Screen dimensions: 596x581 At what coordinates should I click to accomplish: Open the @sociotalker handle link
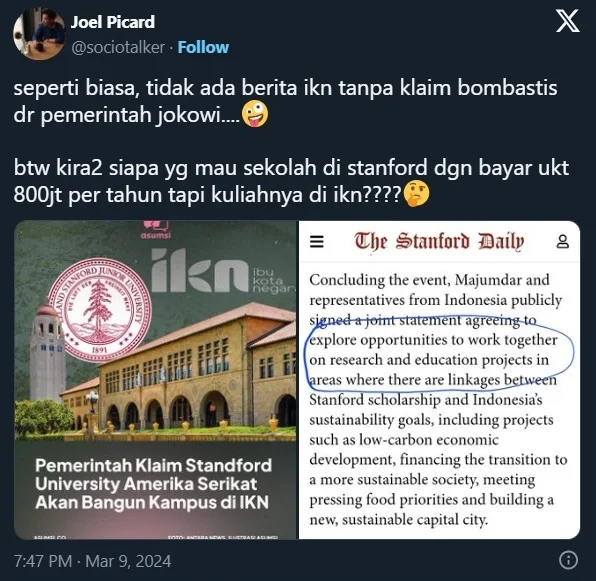coord(118,48)
